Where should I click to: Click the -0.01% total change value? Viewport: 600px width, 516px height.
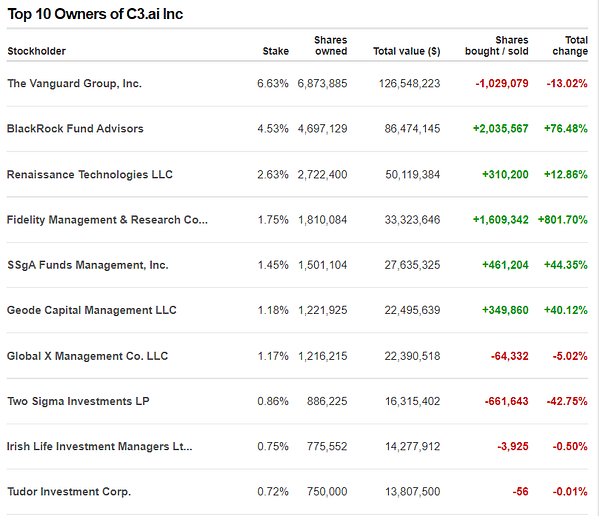click(x=570, y=492)
